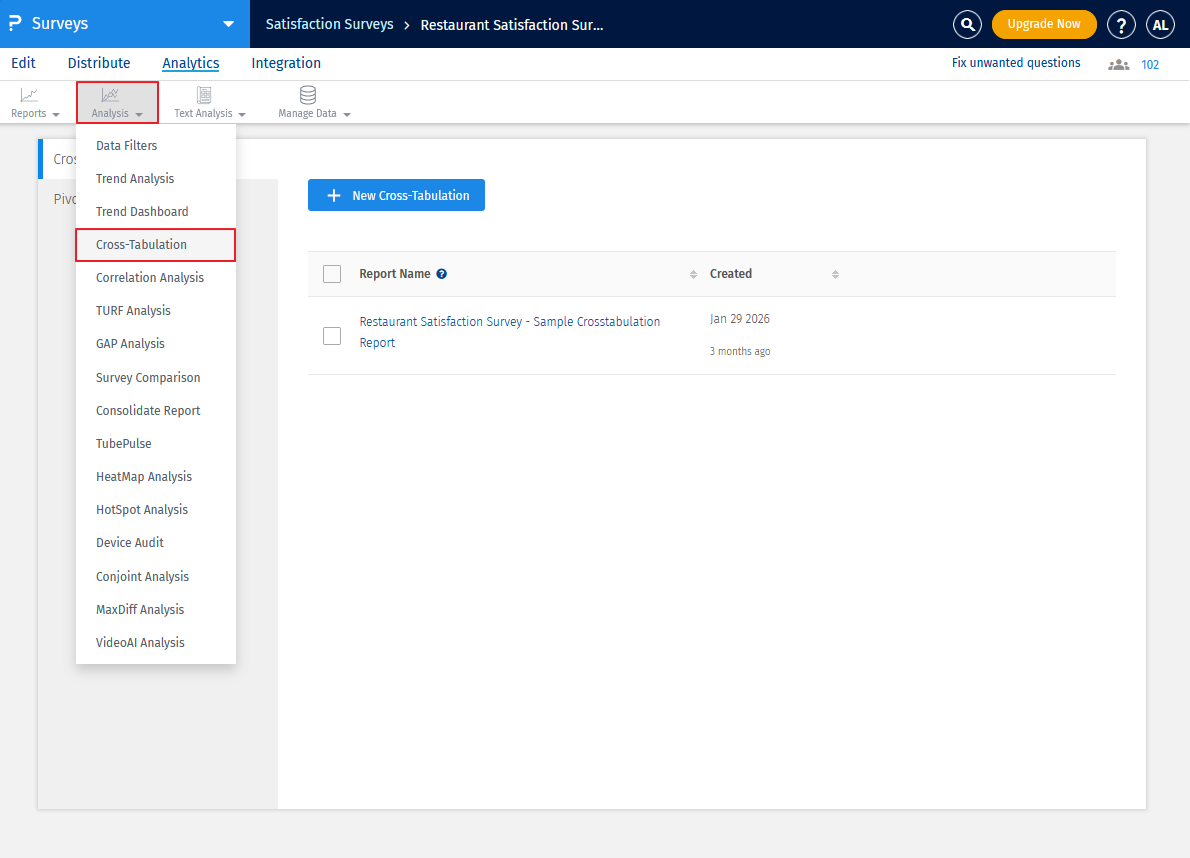Expand the Text Analysis dropdown arrow
The width and height of the screenshot is (1190, 858).
(242, 115)
